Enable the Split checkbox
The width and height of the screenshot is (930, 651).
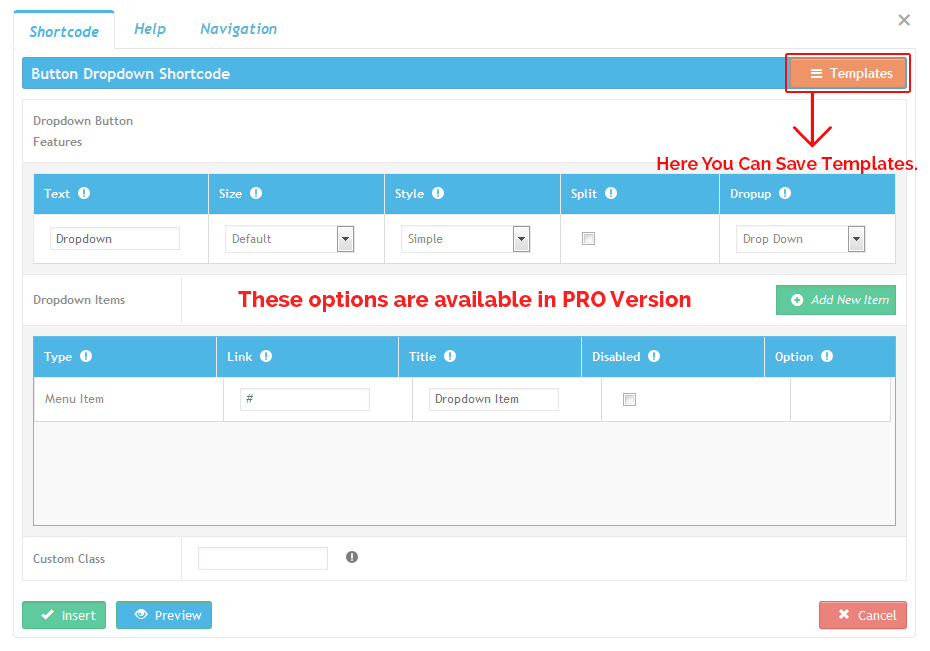click(x=589, y=239)
